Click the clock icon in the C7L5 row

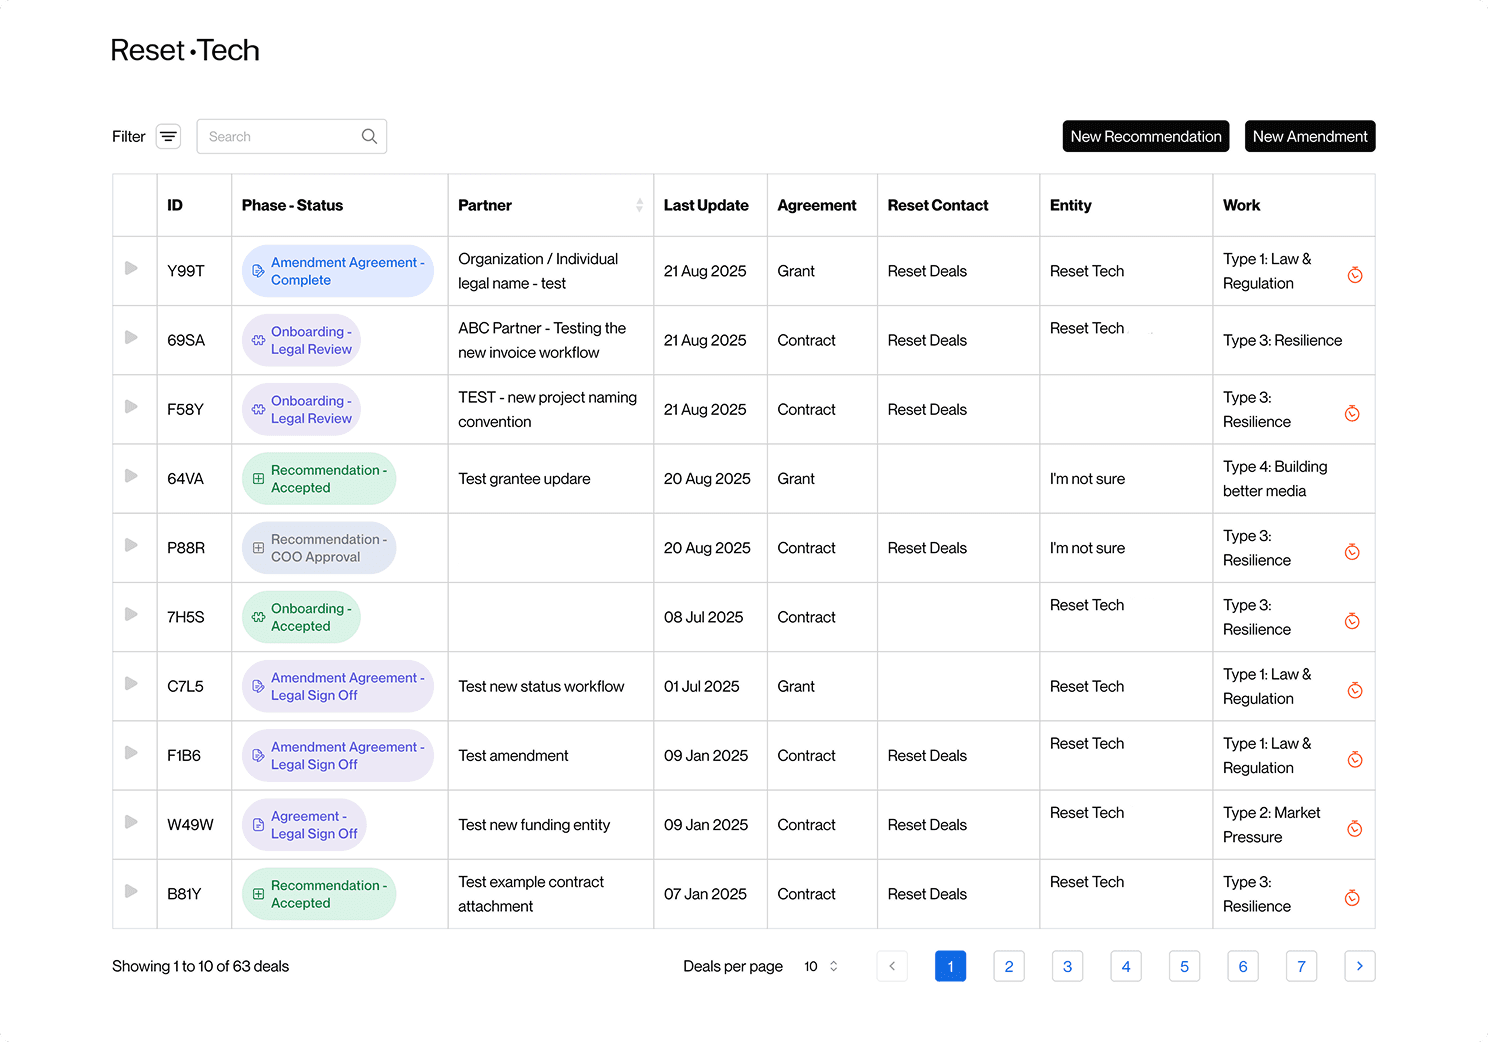coord(1355,690)
